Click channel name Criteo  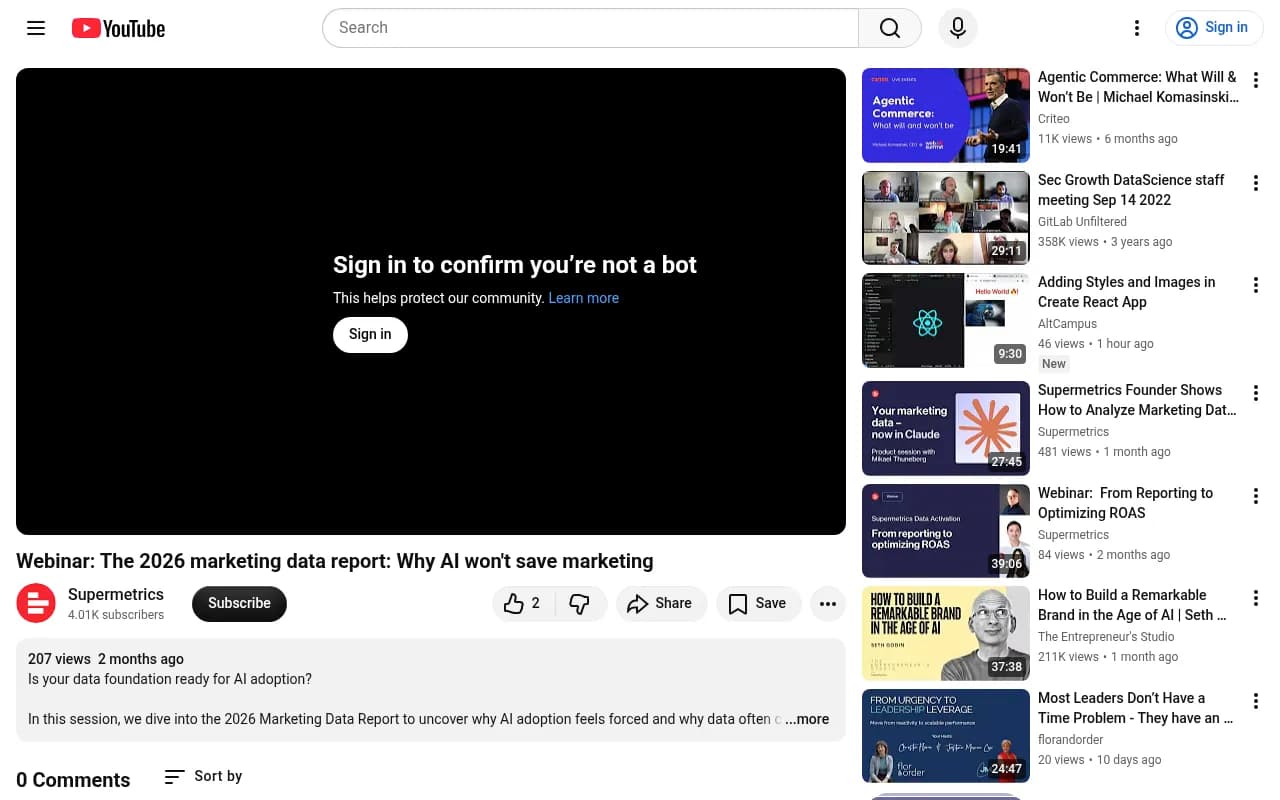(x=1054, y=119)
